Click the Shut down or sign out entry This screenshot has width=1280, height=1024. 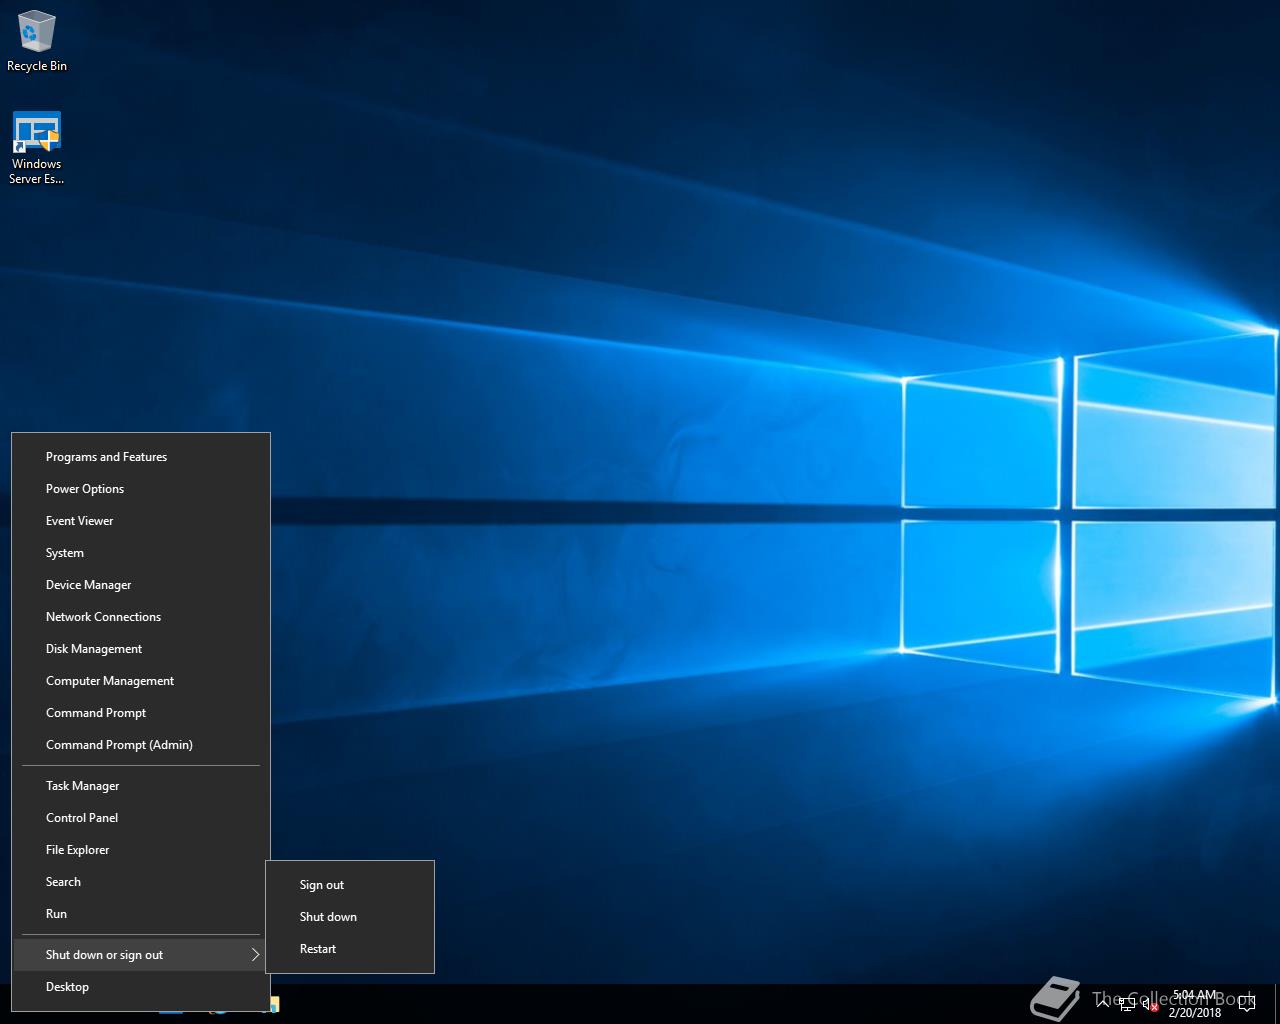click(141, 955)
